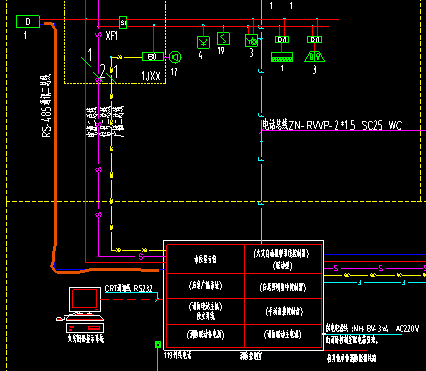Image resolution: width=426 pixels, height=371 pixels.
Task: Click the small green square near bottom
Action: click(x=158, y=344)
